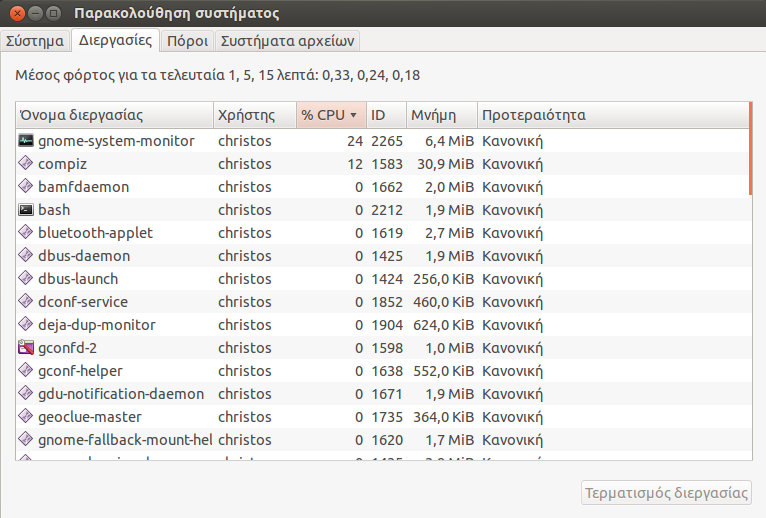Click the geoclue-master process icon
Viewport: 766px width, 518px height.
pos(26,416)
